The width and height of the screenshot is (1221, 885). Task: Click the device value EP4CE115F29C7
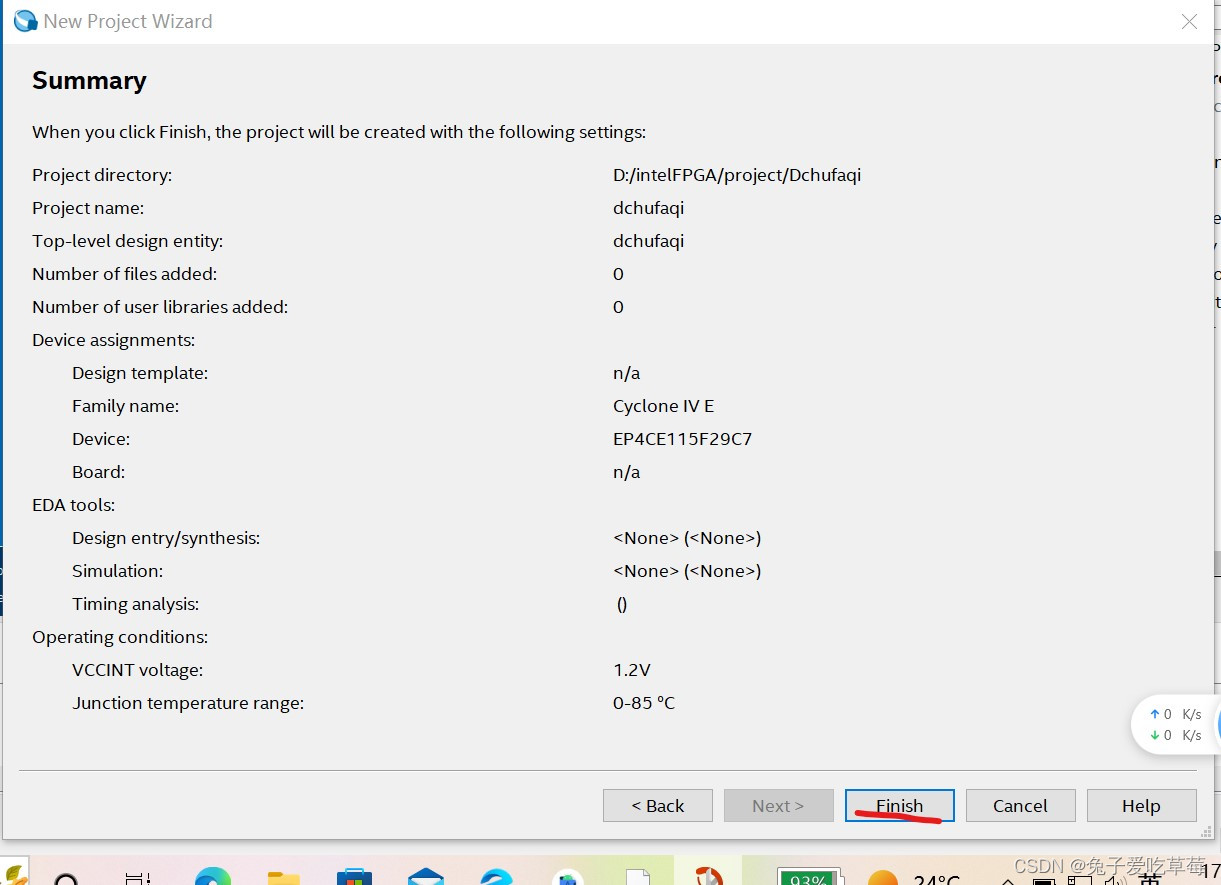pyautogui.click(x=682, y=439)
